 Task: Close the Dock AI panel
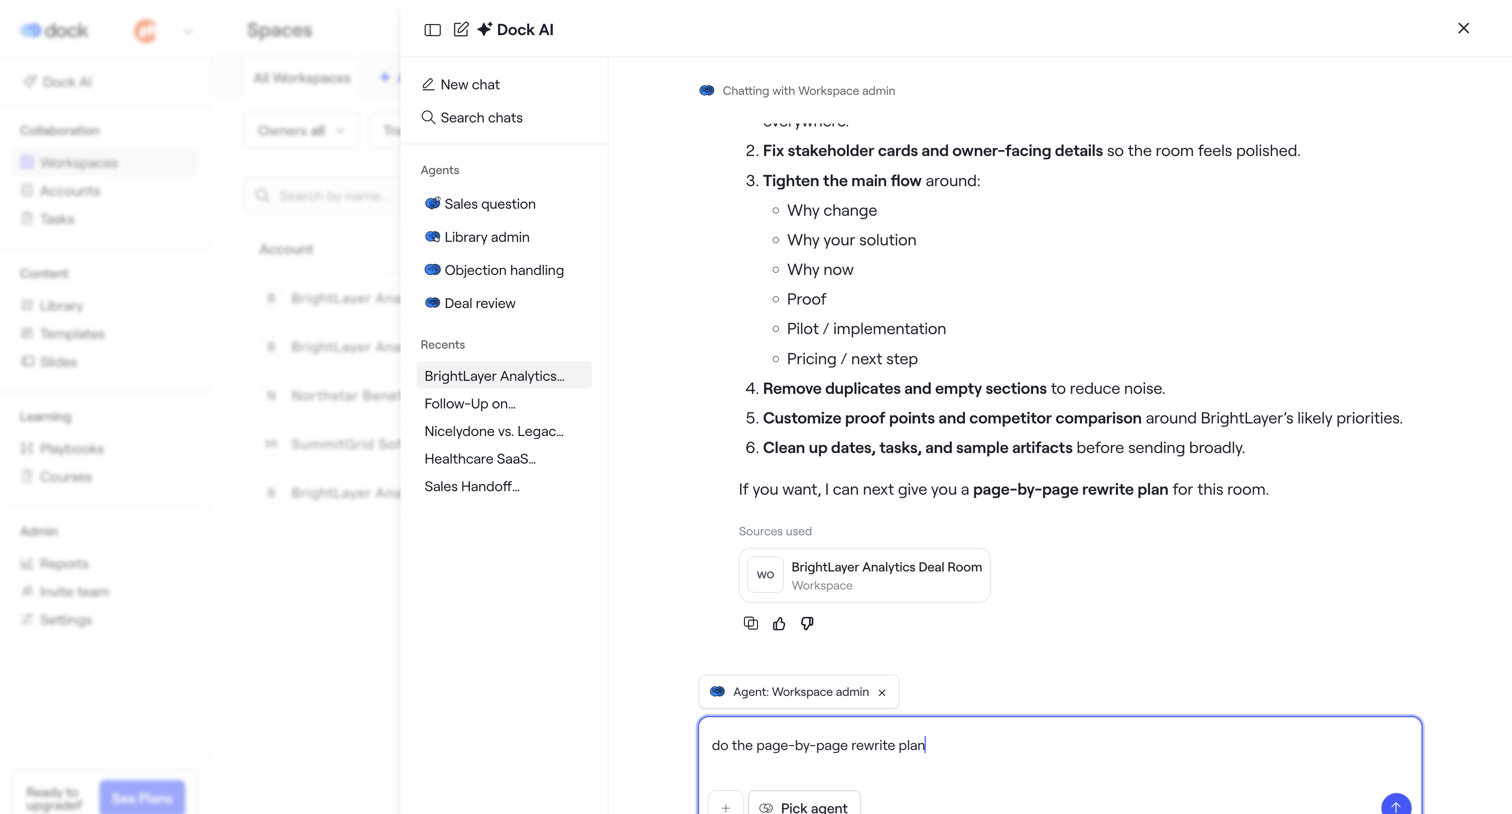click(x=1463, y=29)
